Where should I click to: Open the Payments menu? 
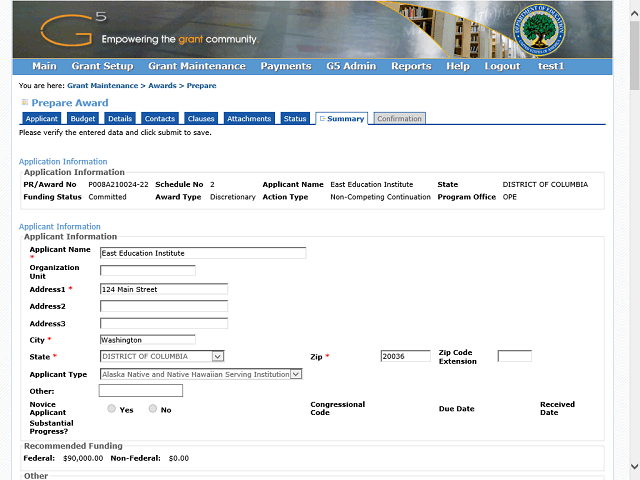[285, 66]
